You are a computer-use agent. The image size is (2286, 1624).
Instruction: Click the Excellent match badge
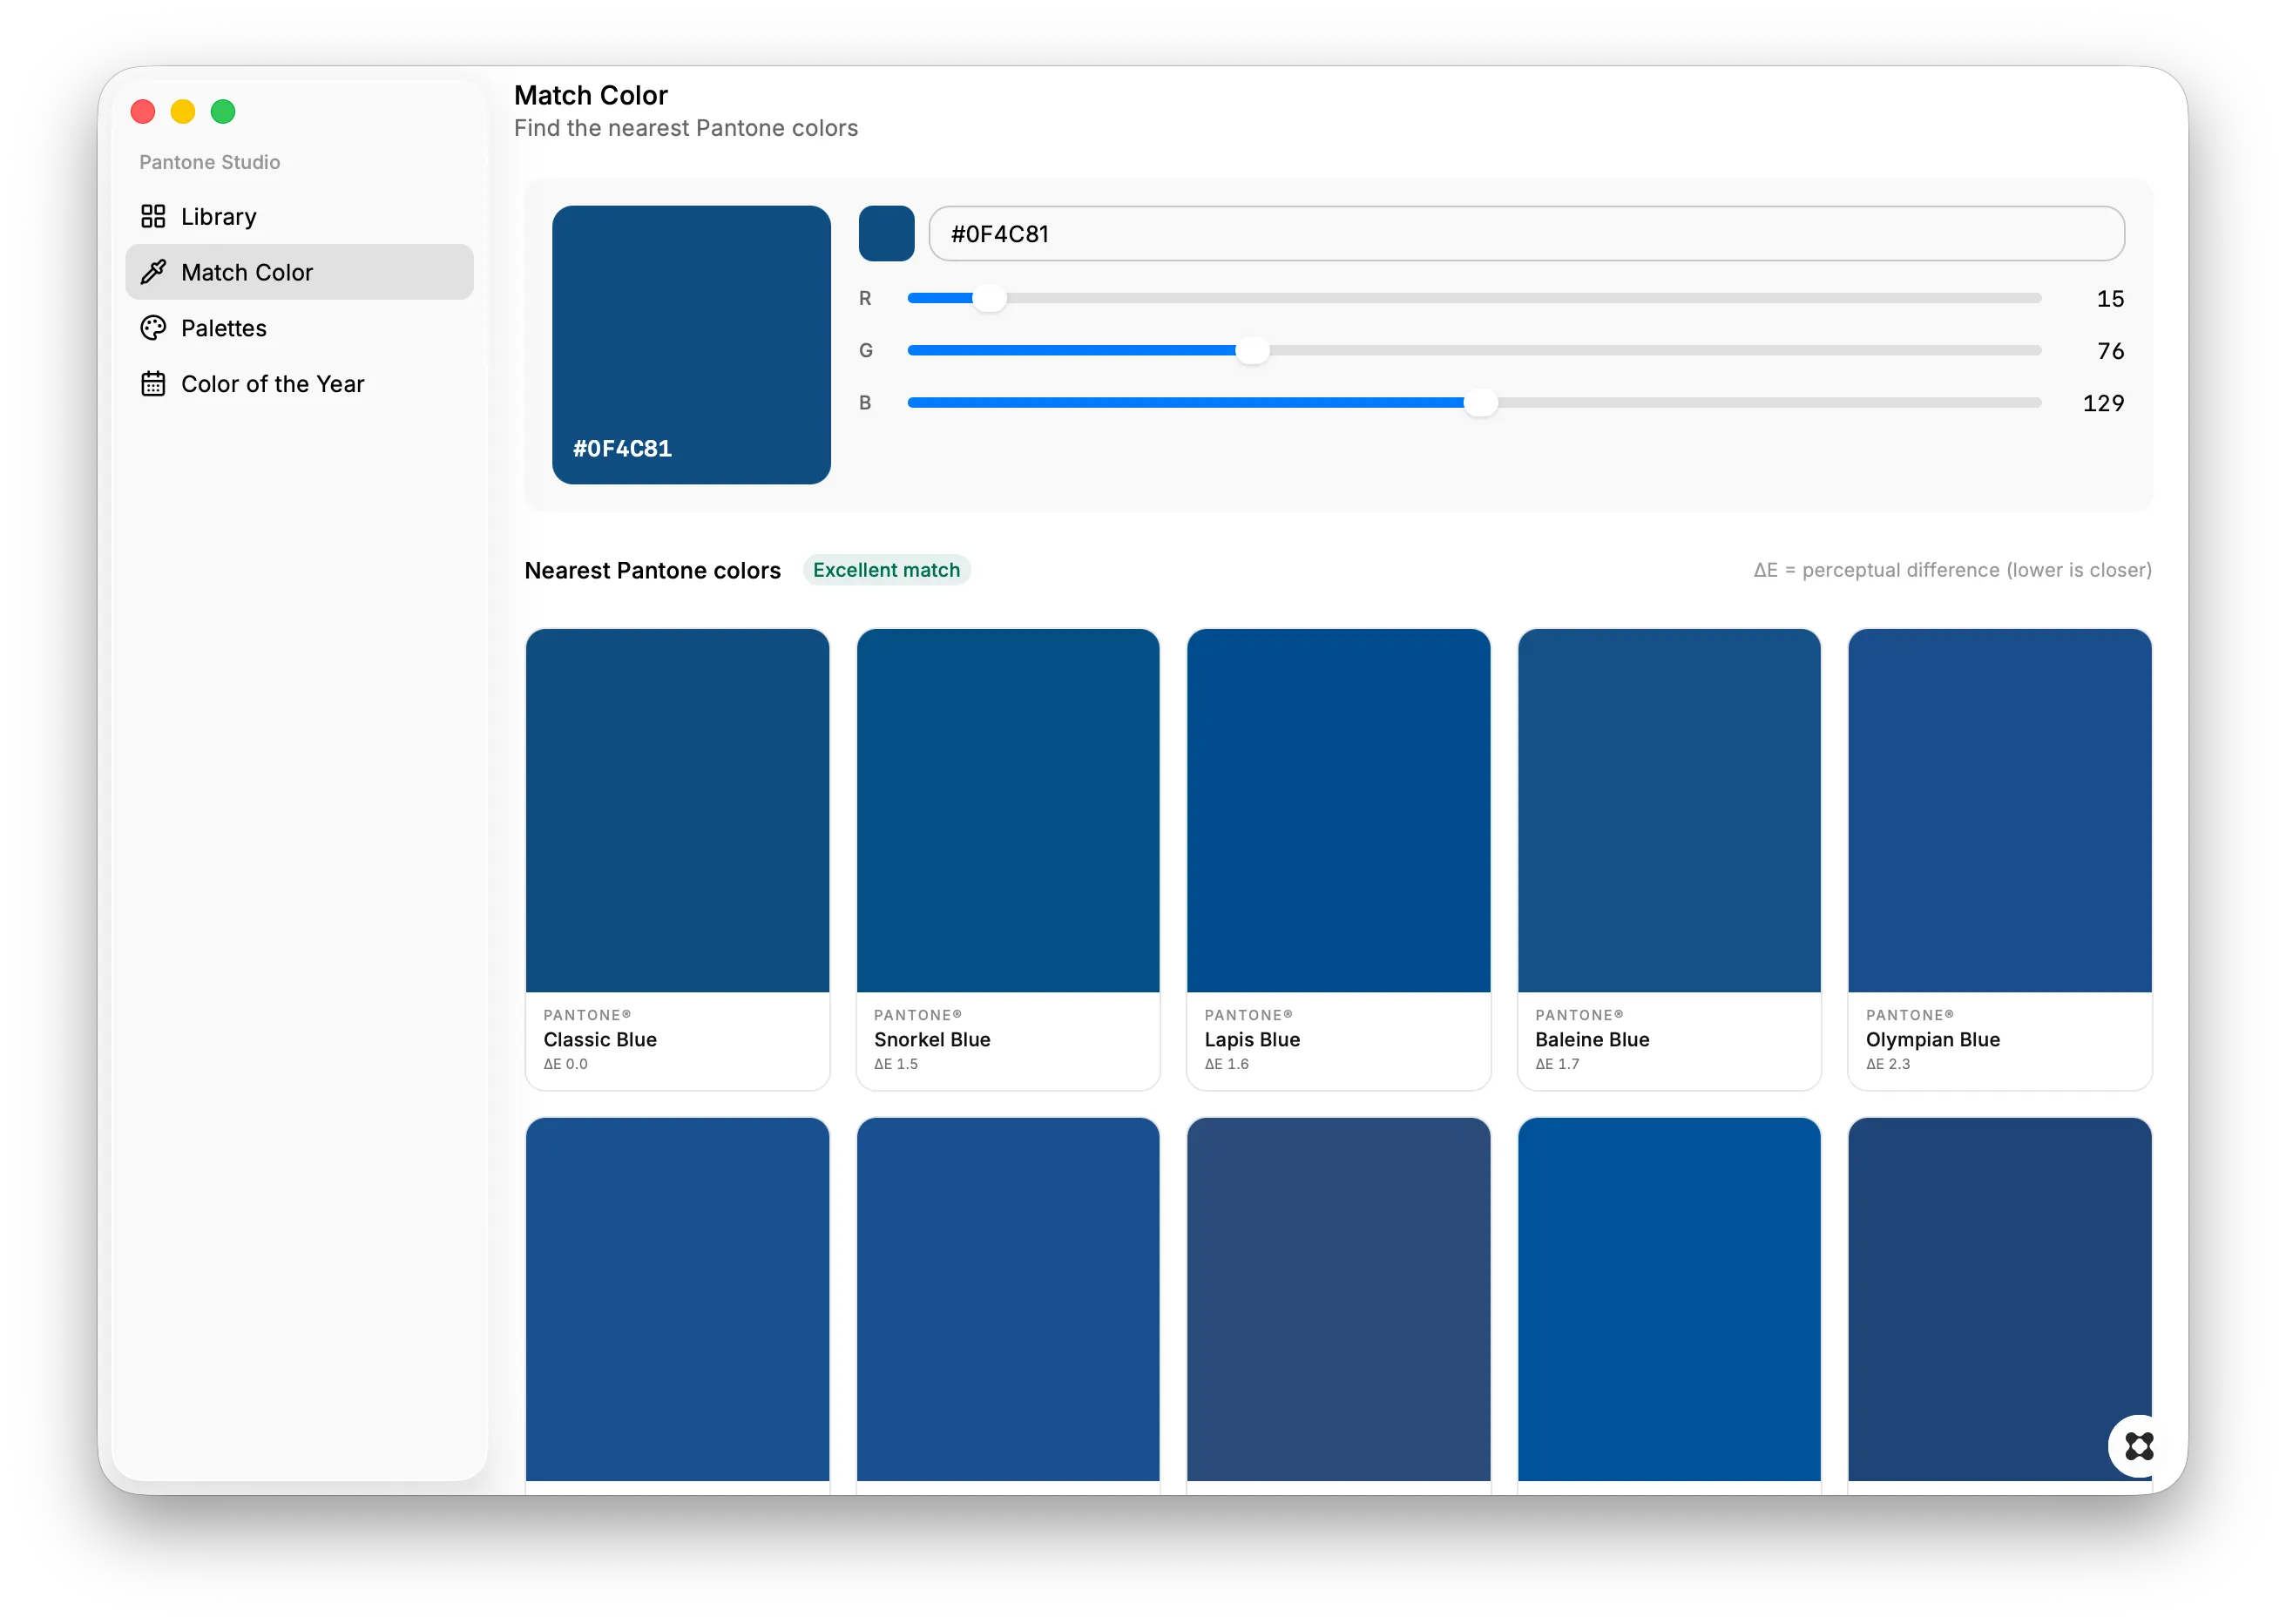click(x=886, y=570)
